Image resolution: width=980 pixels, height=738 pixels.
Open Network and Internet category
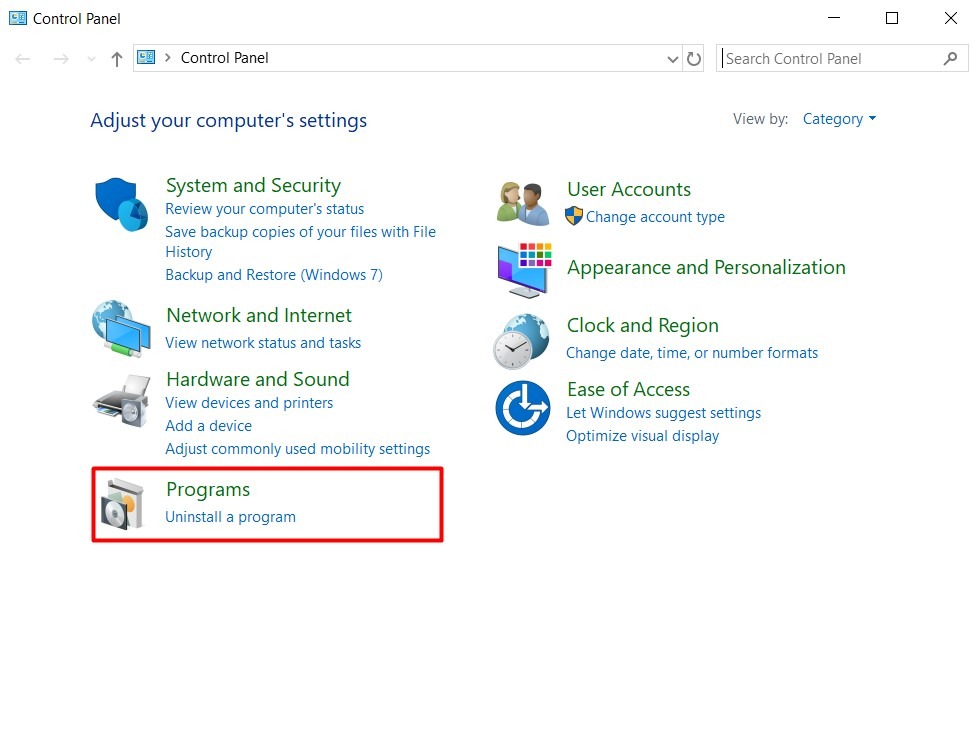coord(259,315)
